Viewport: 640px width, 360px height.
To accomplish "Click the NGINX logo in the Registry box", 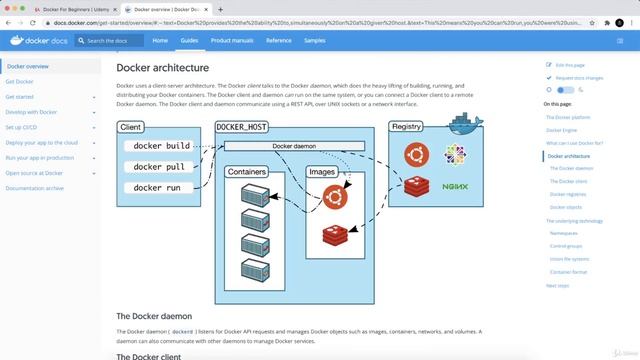I will click(455, 187).
